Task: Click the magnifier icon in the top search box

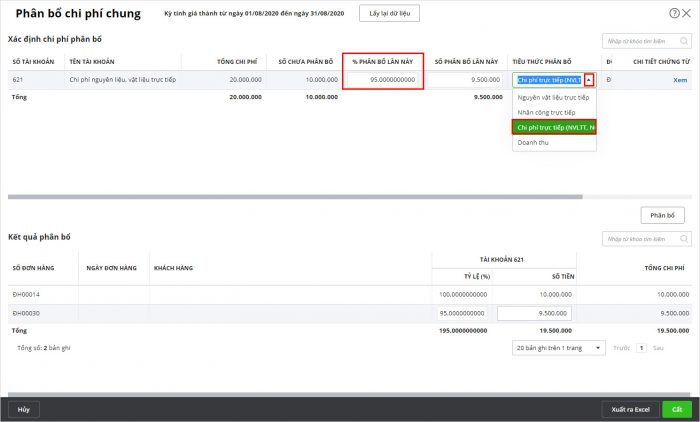Action: pyautogui.click(x=684, y=41)
